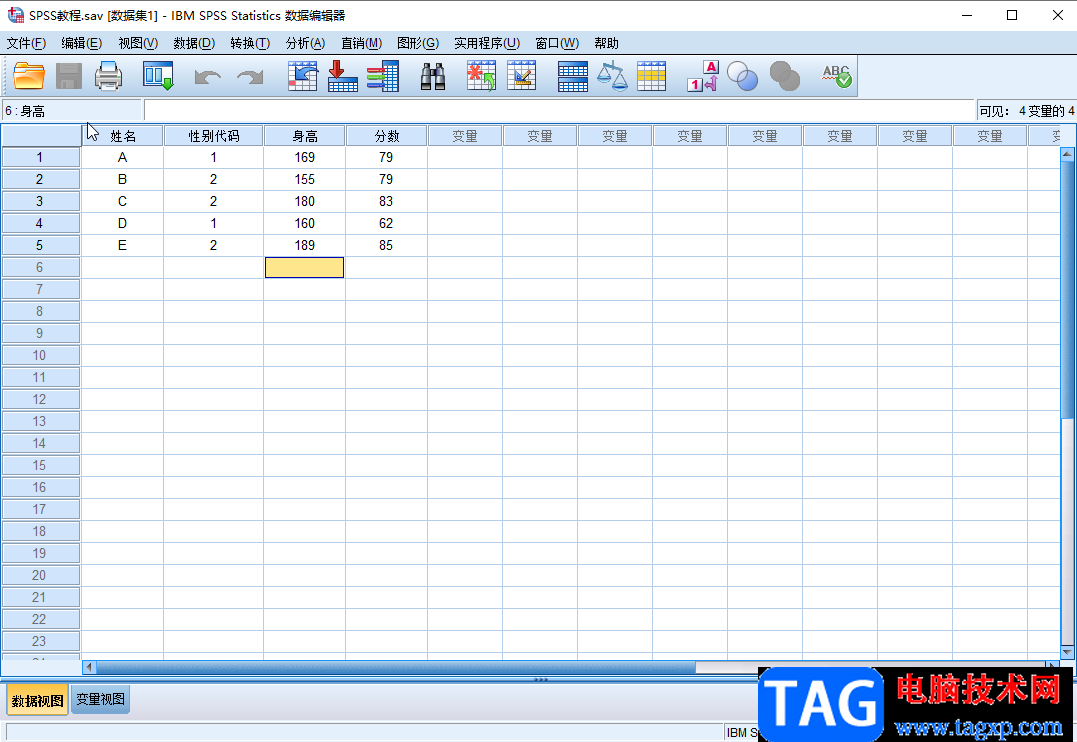The width and height of the screenshot is (1077, 742).
Task: Open the 窗口(W) menu
Action: coord(557,43)
